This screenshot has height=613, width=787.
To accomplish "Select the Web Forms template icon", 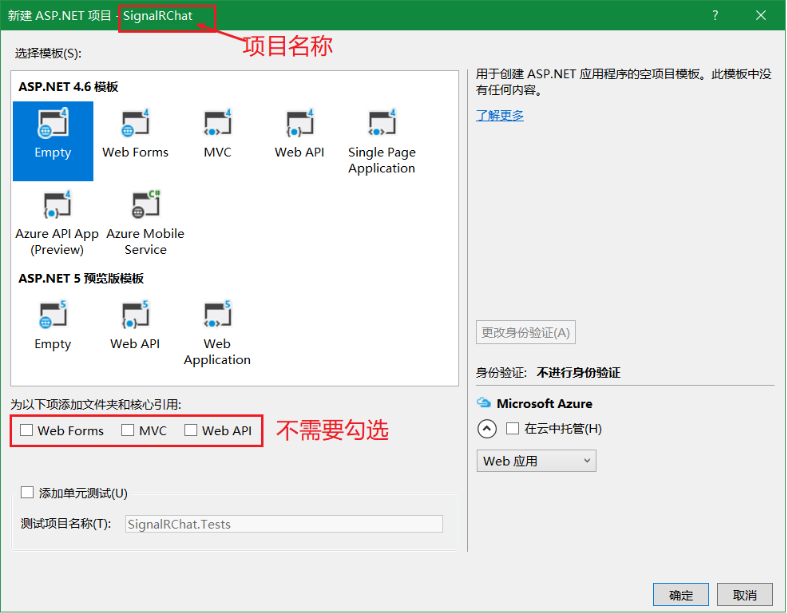I will tap(135, 124).
